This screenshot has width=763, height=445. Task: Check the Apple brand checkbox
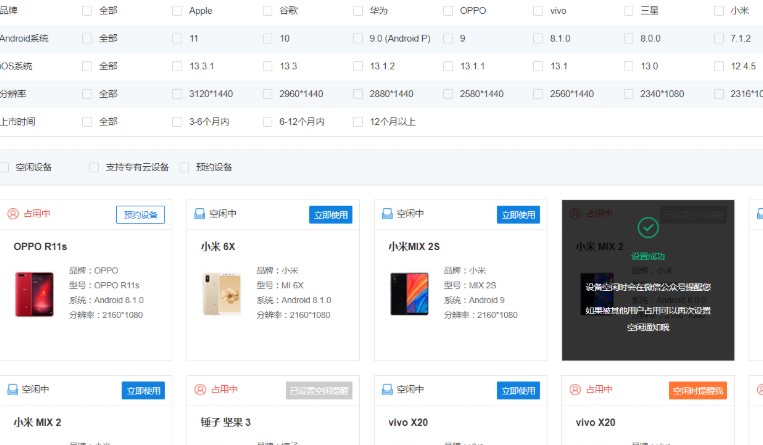(x=177, y=11)
